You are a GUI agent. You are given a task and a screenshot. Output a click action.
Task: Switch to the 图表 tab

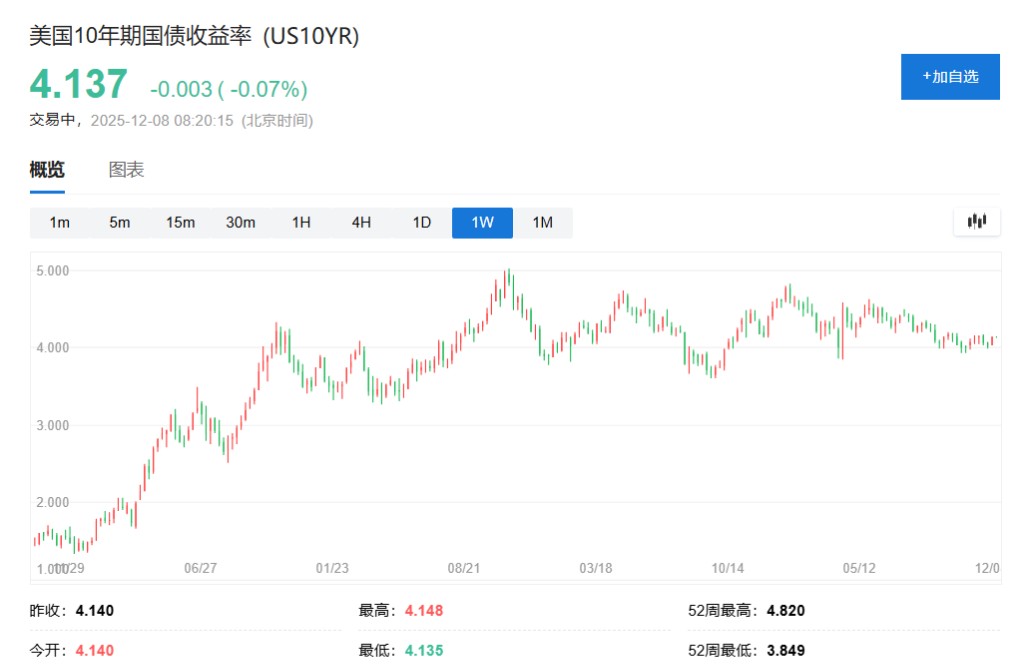click(x=126, y=170)
